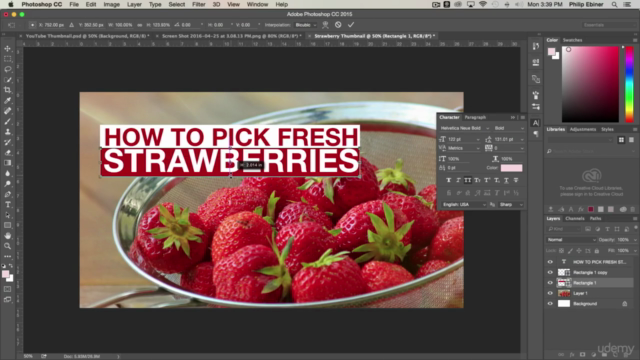Open the Layer menu
This screenshot has height=360, width=640.
click(x=134, y=4)
